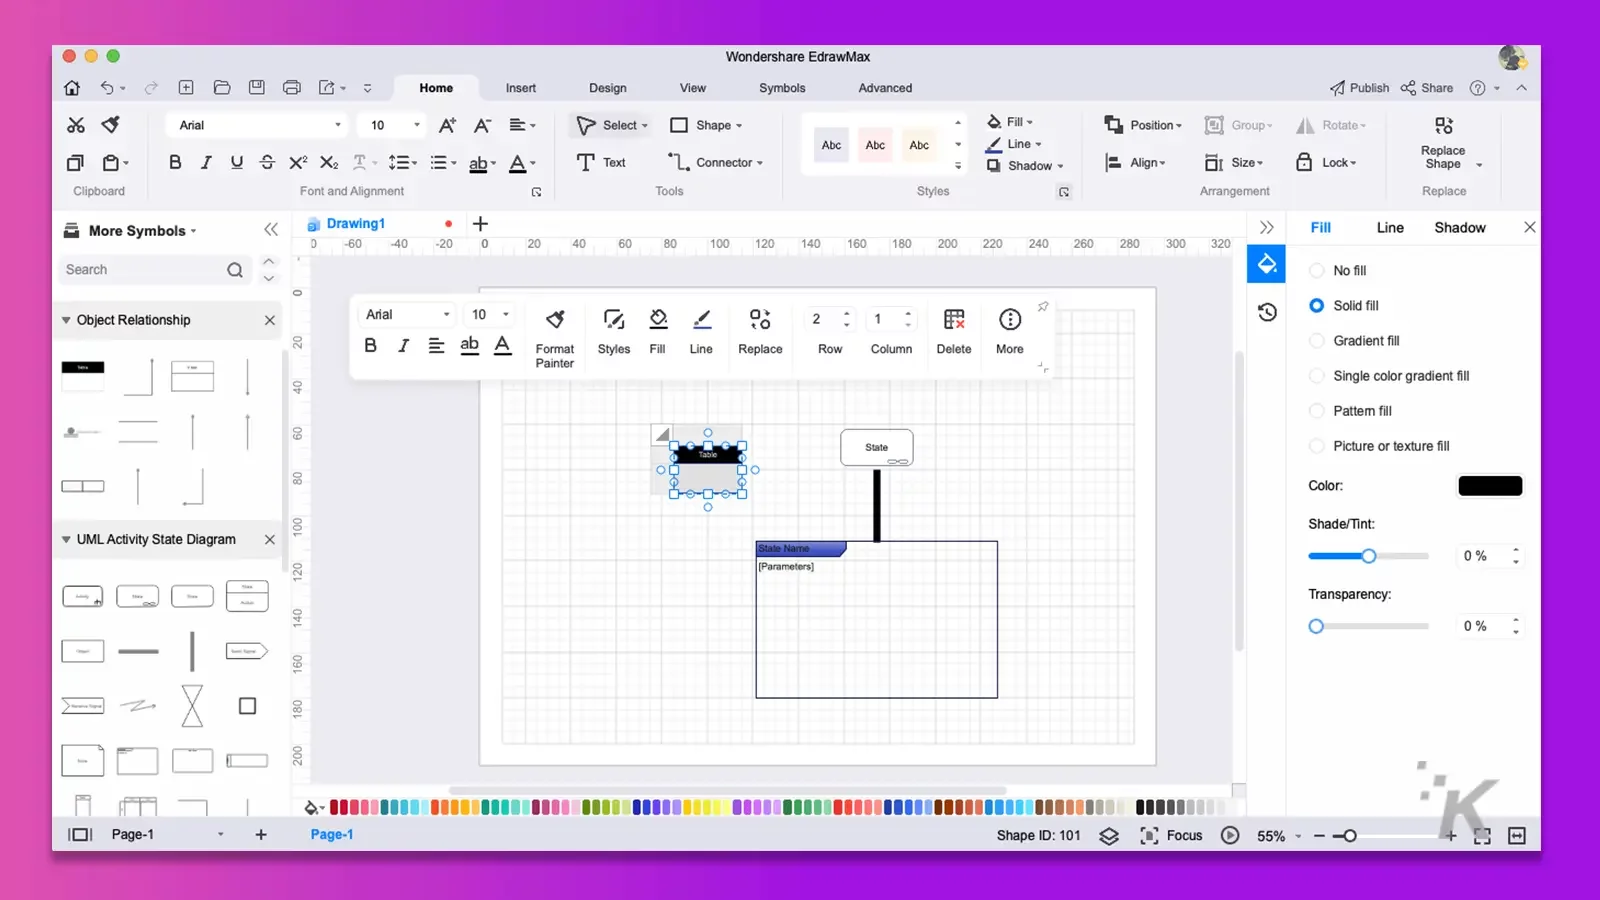Click the Cut scissors icon

[76, 125]
